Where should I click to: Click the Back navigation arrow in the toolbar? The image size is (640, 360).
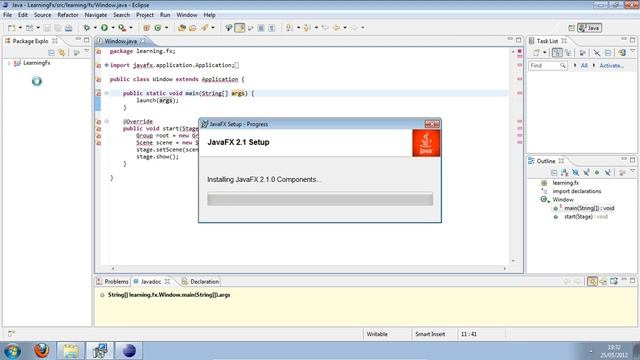click(x=336, y=28)
